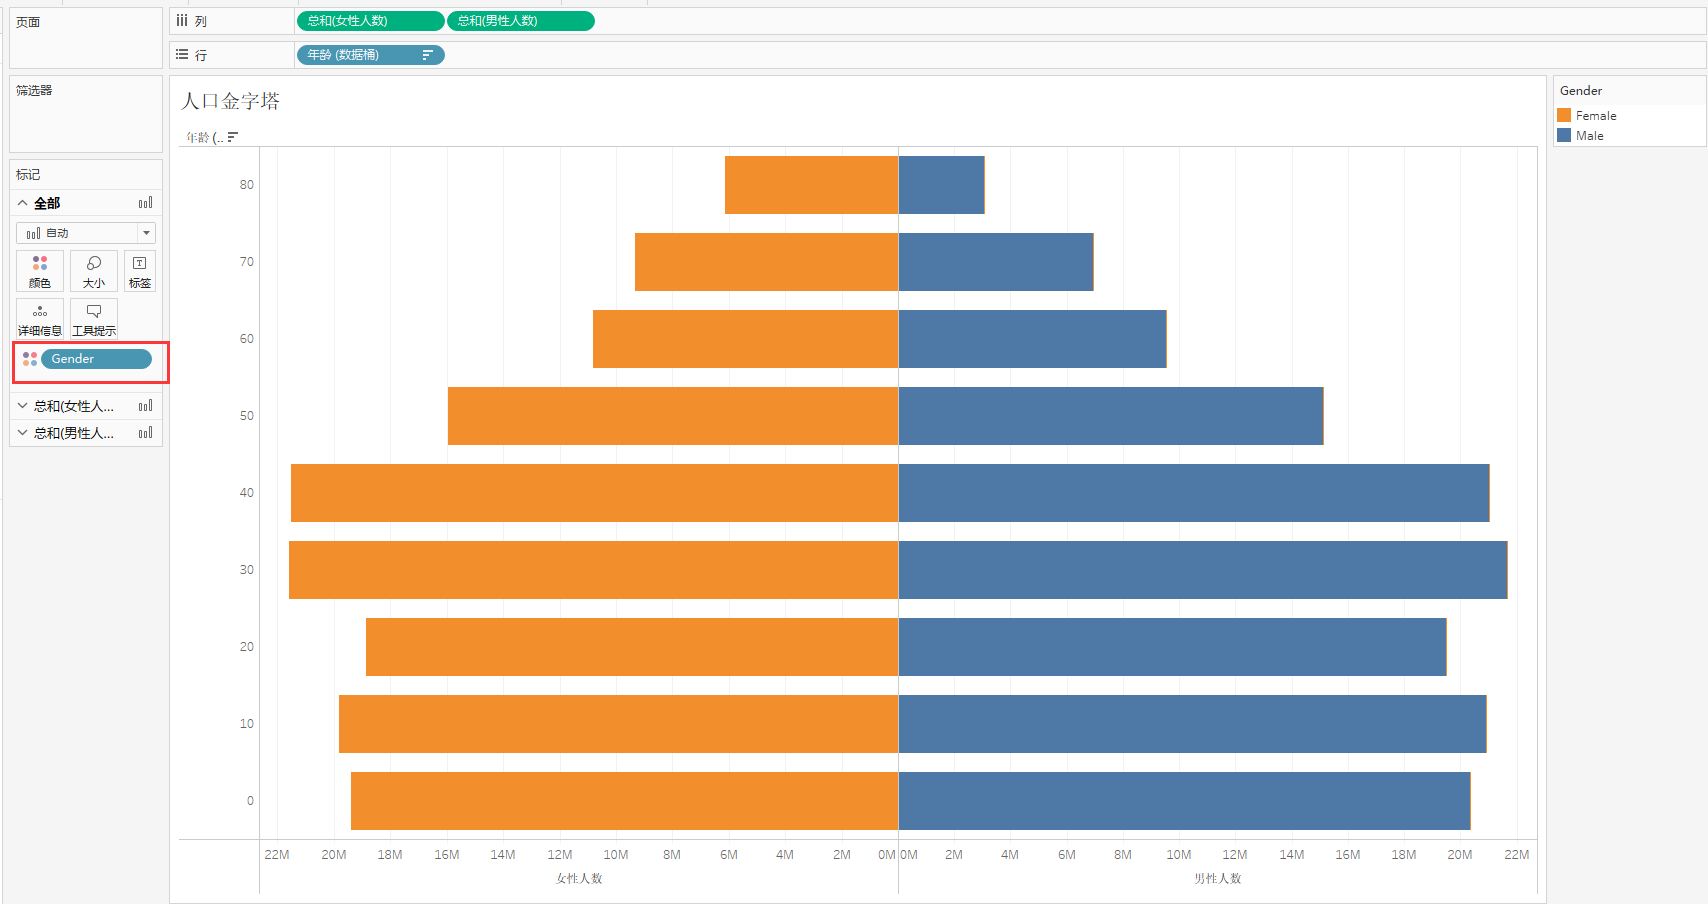Select the Male legend label
1708x904 pixels.
1590,136
